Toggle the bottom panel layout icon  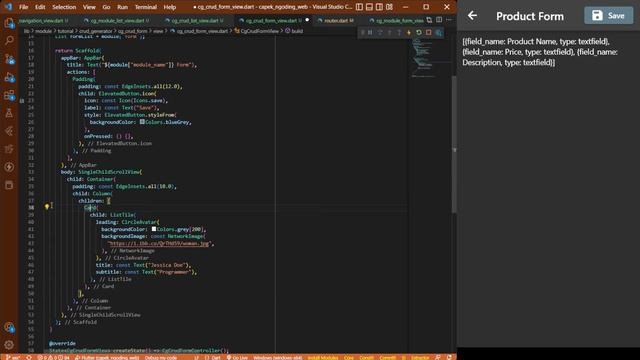point(369,7)
